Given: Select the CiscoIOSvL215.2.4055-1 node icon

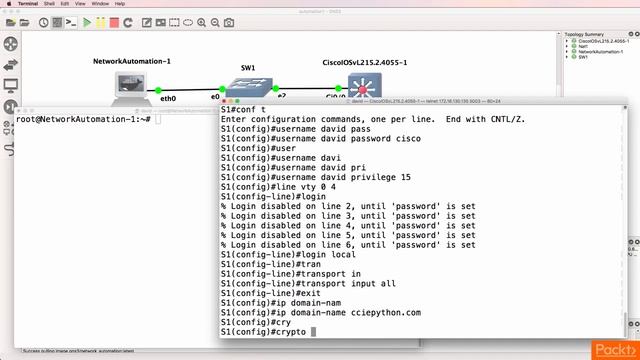Looking at the screenshot, I should (364, 86).
